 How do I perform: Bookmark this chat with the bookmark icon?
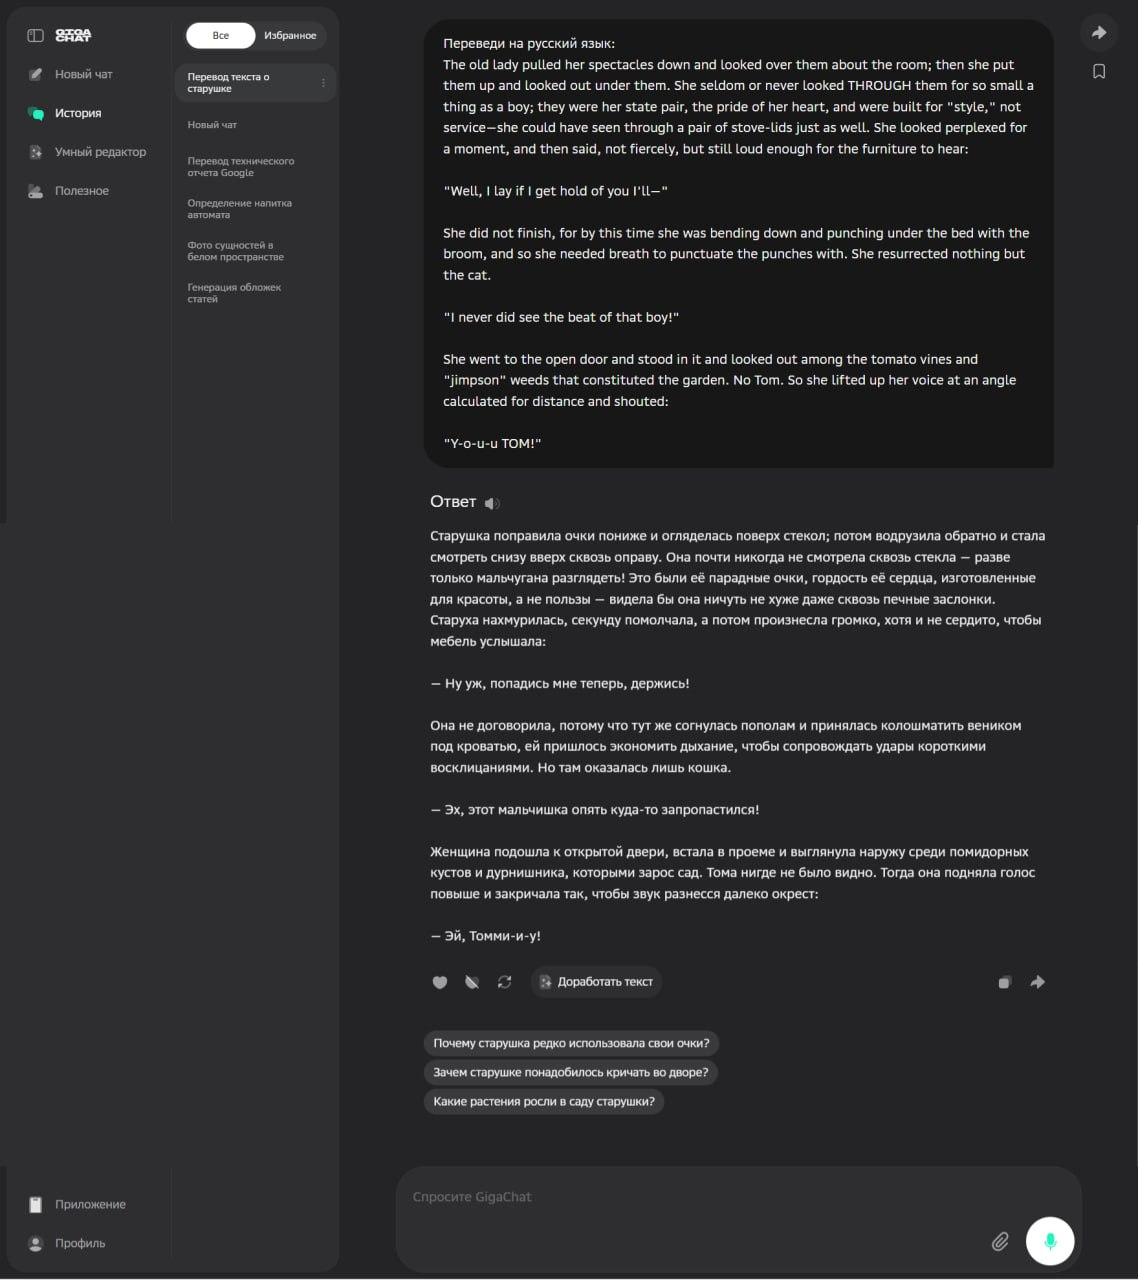[1099, 71]
